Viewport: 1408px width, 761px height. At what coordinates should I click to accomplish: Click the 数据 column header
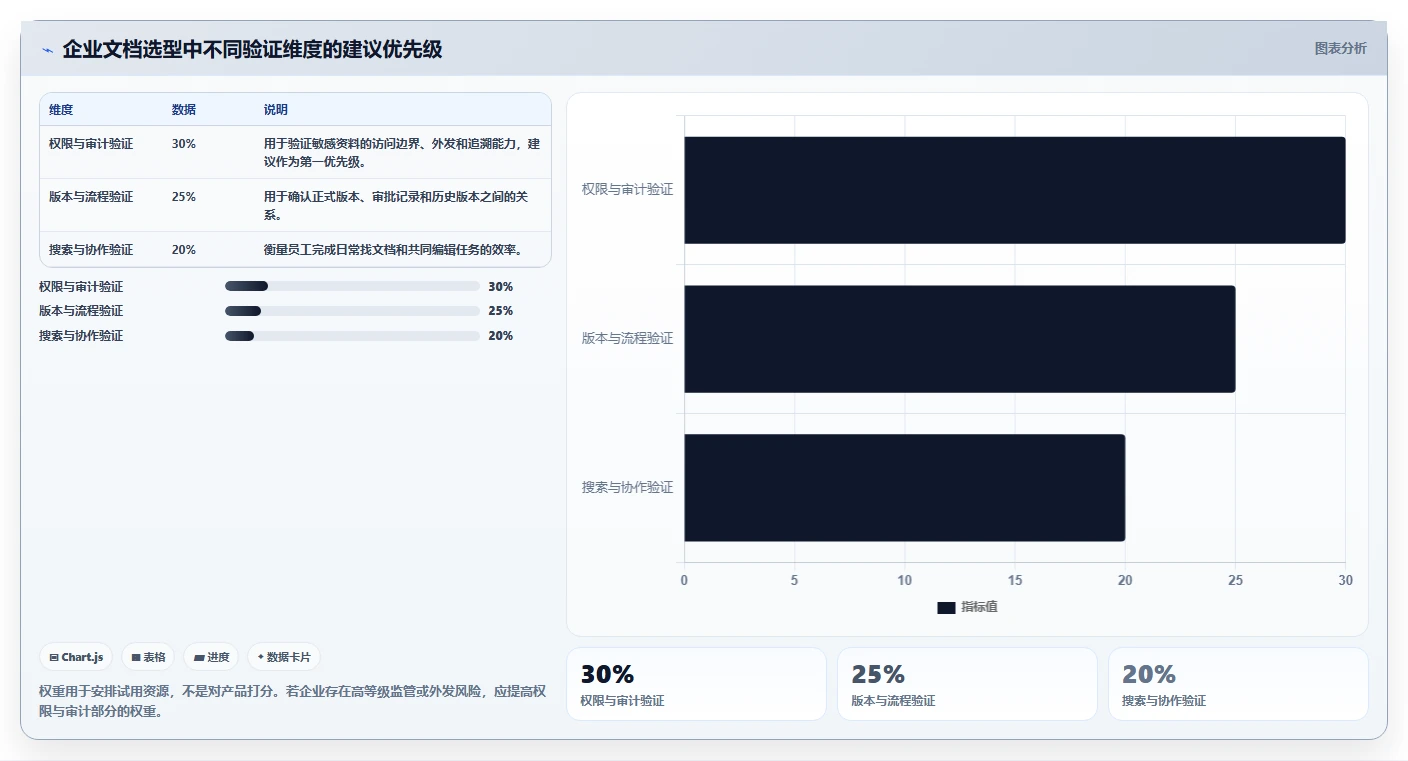tap(184, 110)
